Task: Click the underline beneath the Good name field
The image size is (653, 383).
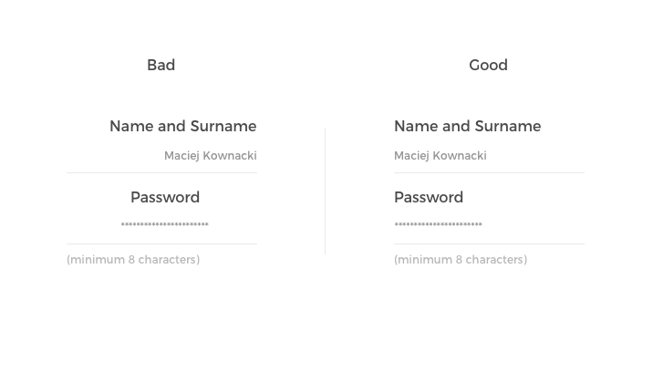Action: pyautogui.click(x=489, y=172)
